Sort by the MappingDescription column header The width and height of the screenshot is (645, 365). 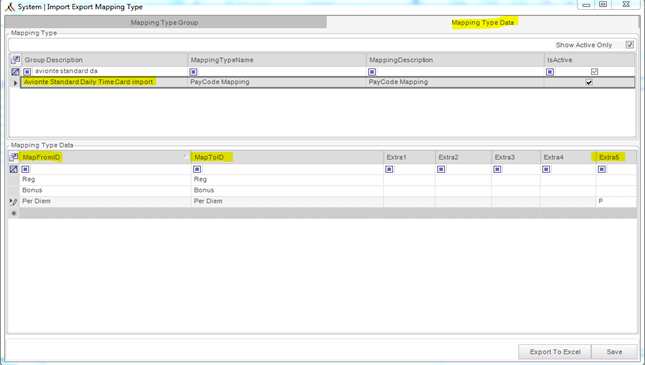(x=455, y=60)
